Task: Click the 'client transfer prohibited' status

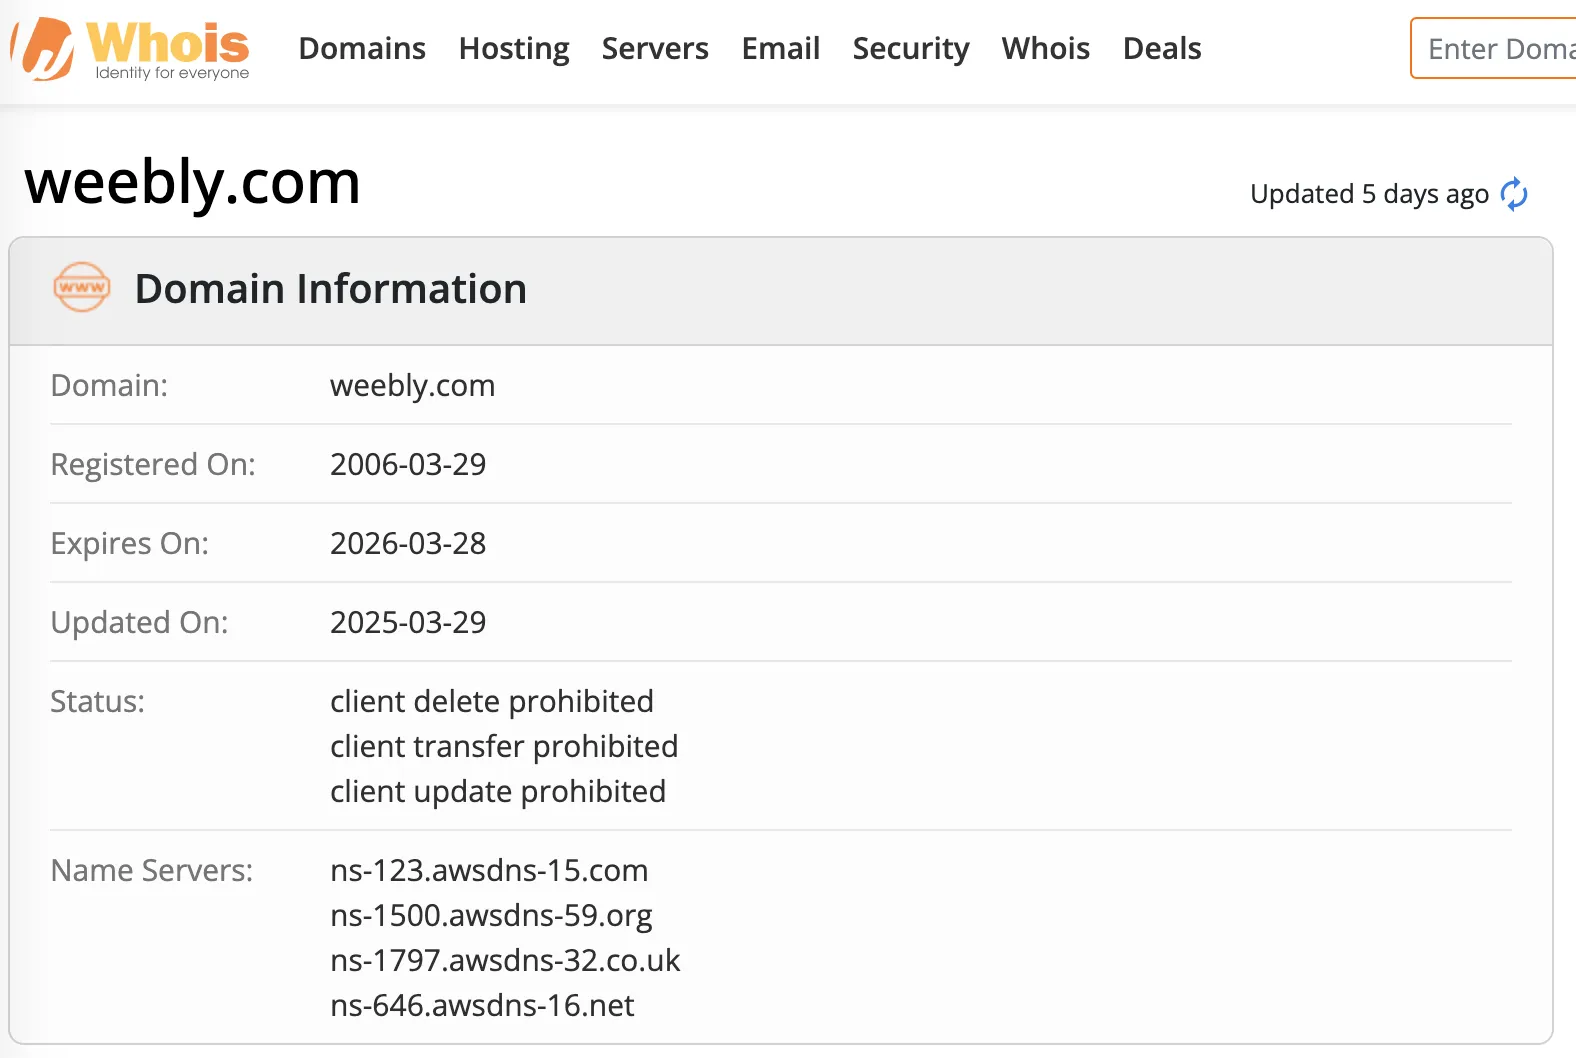Action: [504, 746]
